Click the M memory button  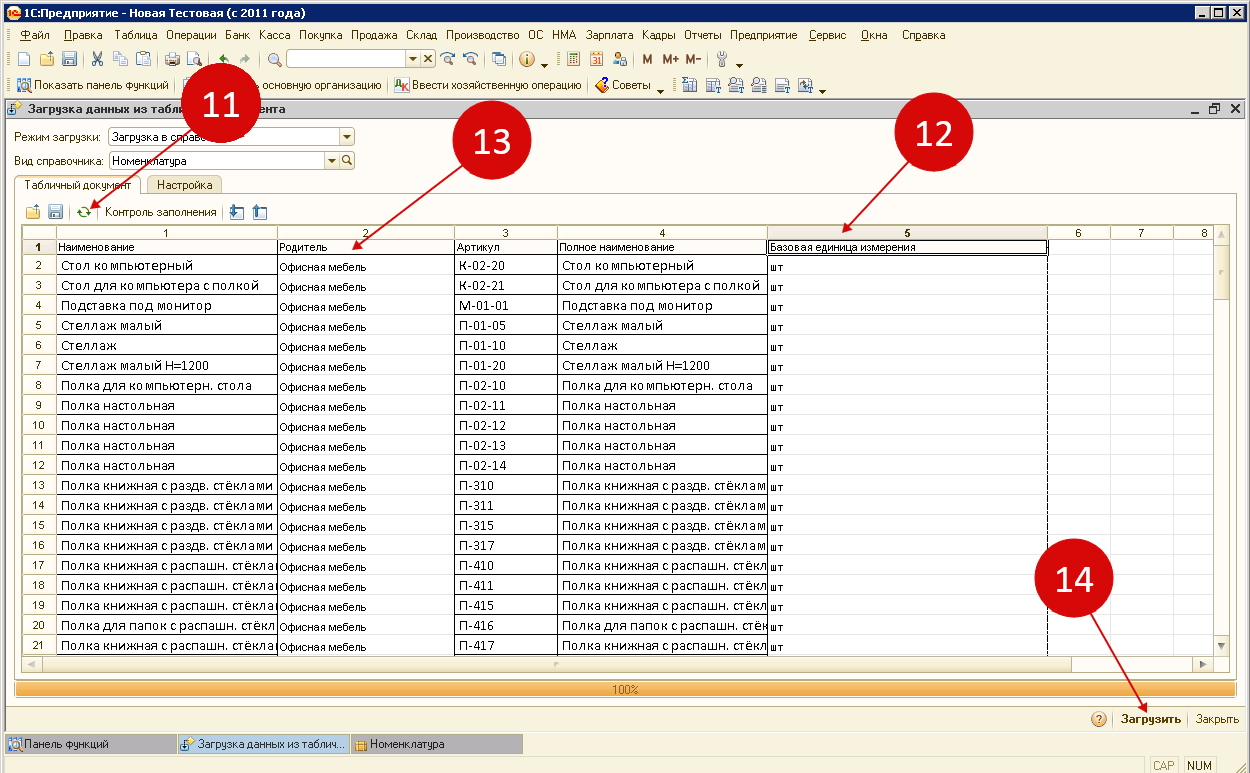pyautogui.click(x=648, y=59)
